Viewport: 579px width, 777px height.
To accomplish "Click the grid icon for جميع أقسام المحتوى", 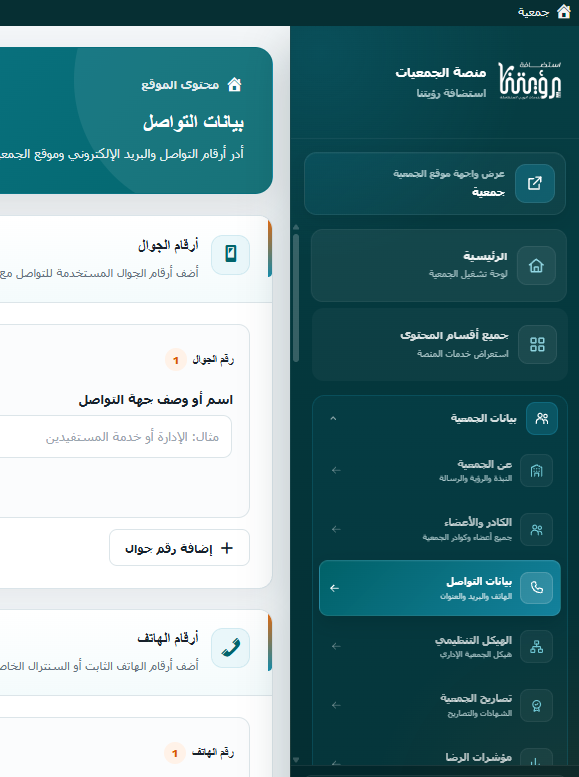I will tap(537, 344).
